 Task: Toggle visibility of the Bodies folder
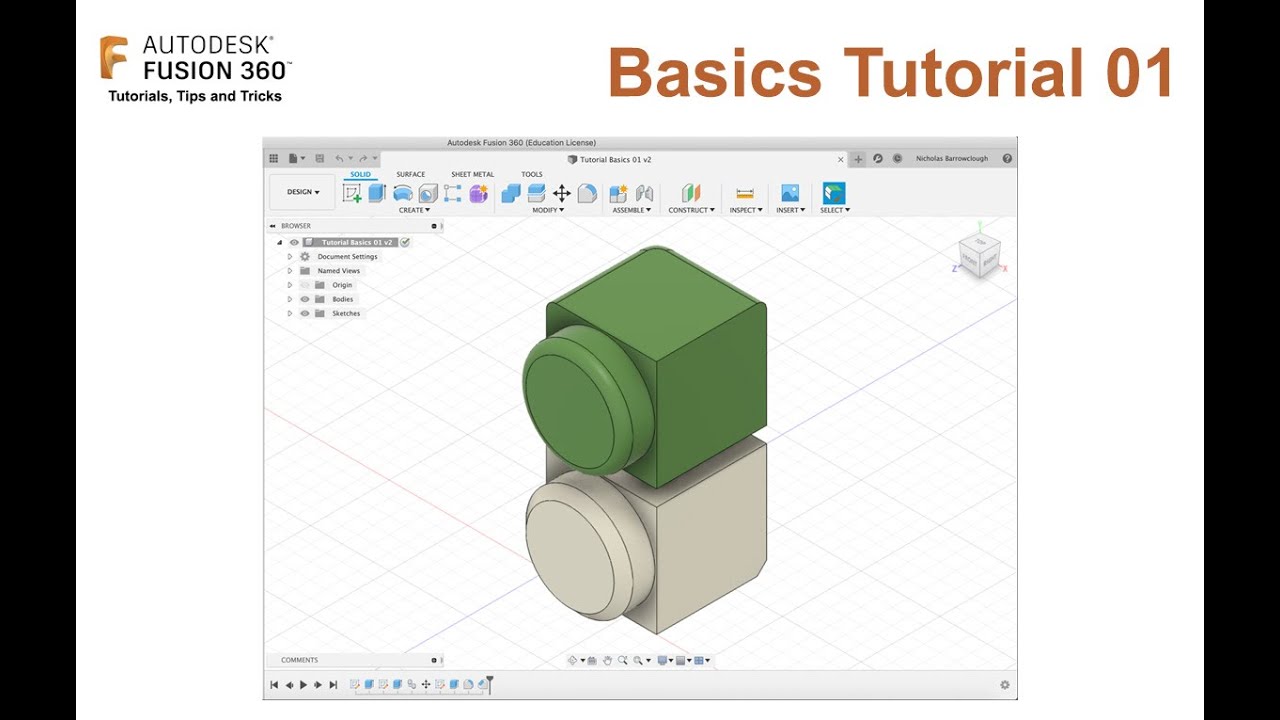point(305,299)
